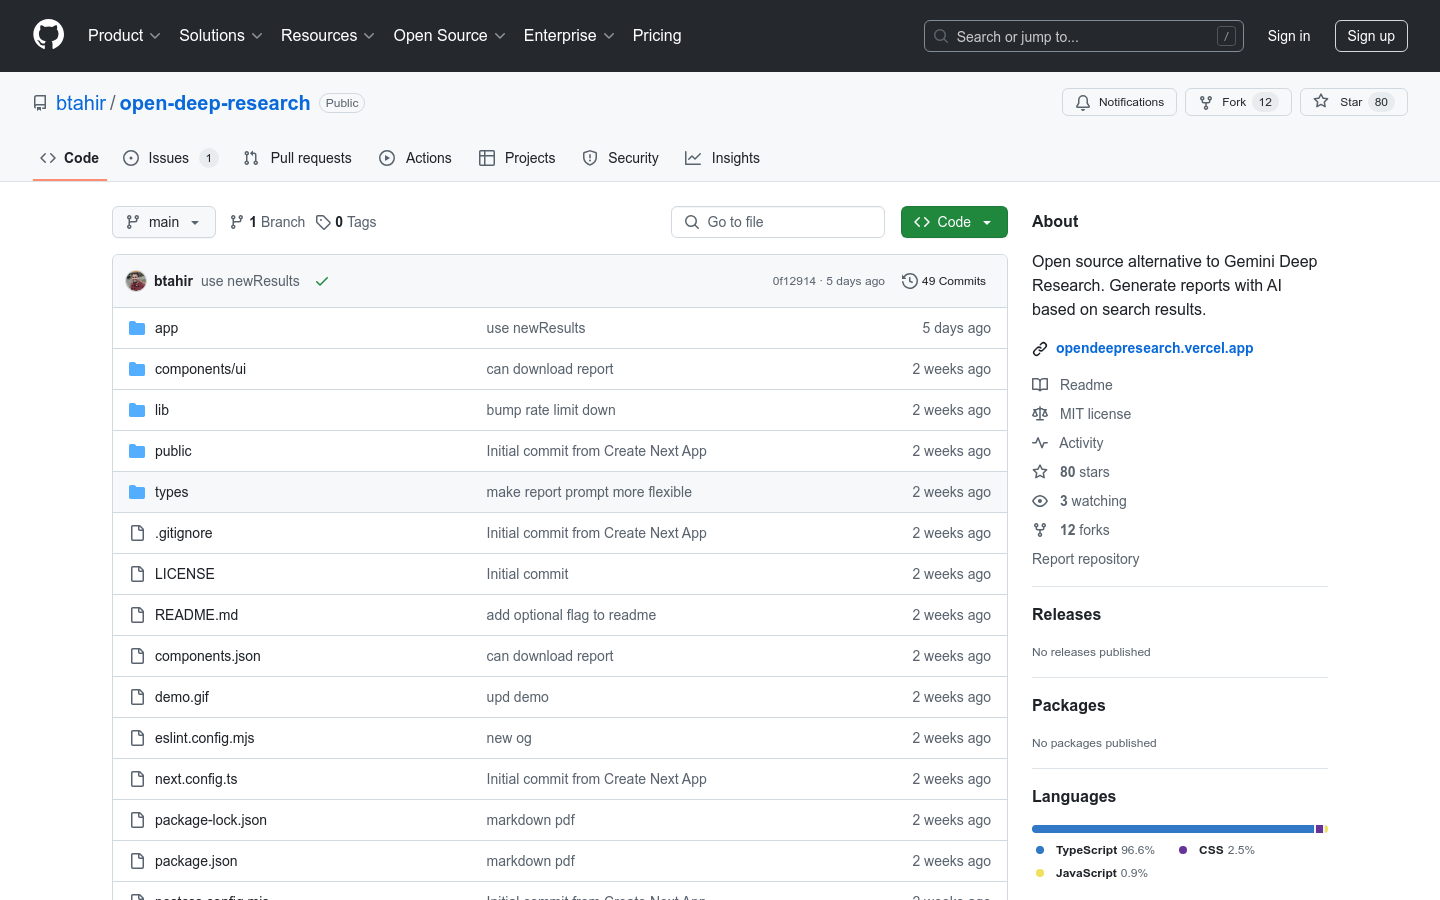Click the demo.gif file icon

(137, 697)
